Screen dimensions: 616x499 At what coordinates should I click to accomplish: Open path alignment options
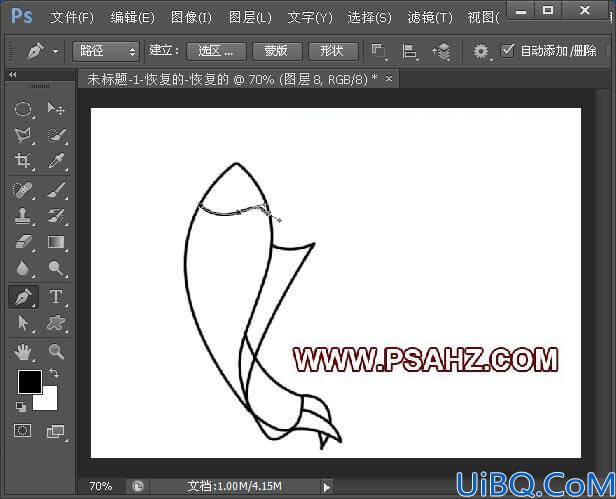pyautogui.click(x=409, y=52)
